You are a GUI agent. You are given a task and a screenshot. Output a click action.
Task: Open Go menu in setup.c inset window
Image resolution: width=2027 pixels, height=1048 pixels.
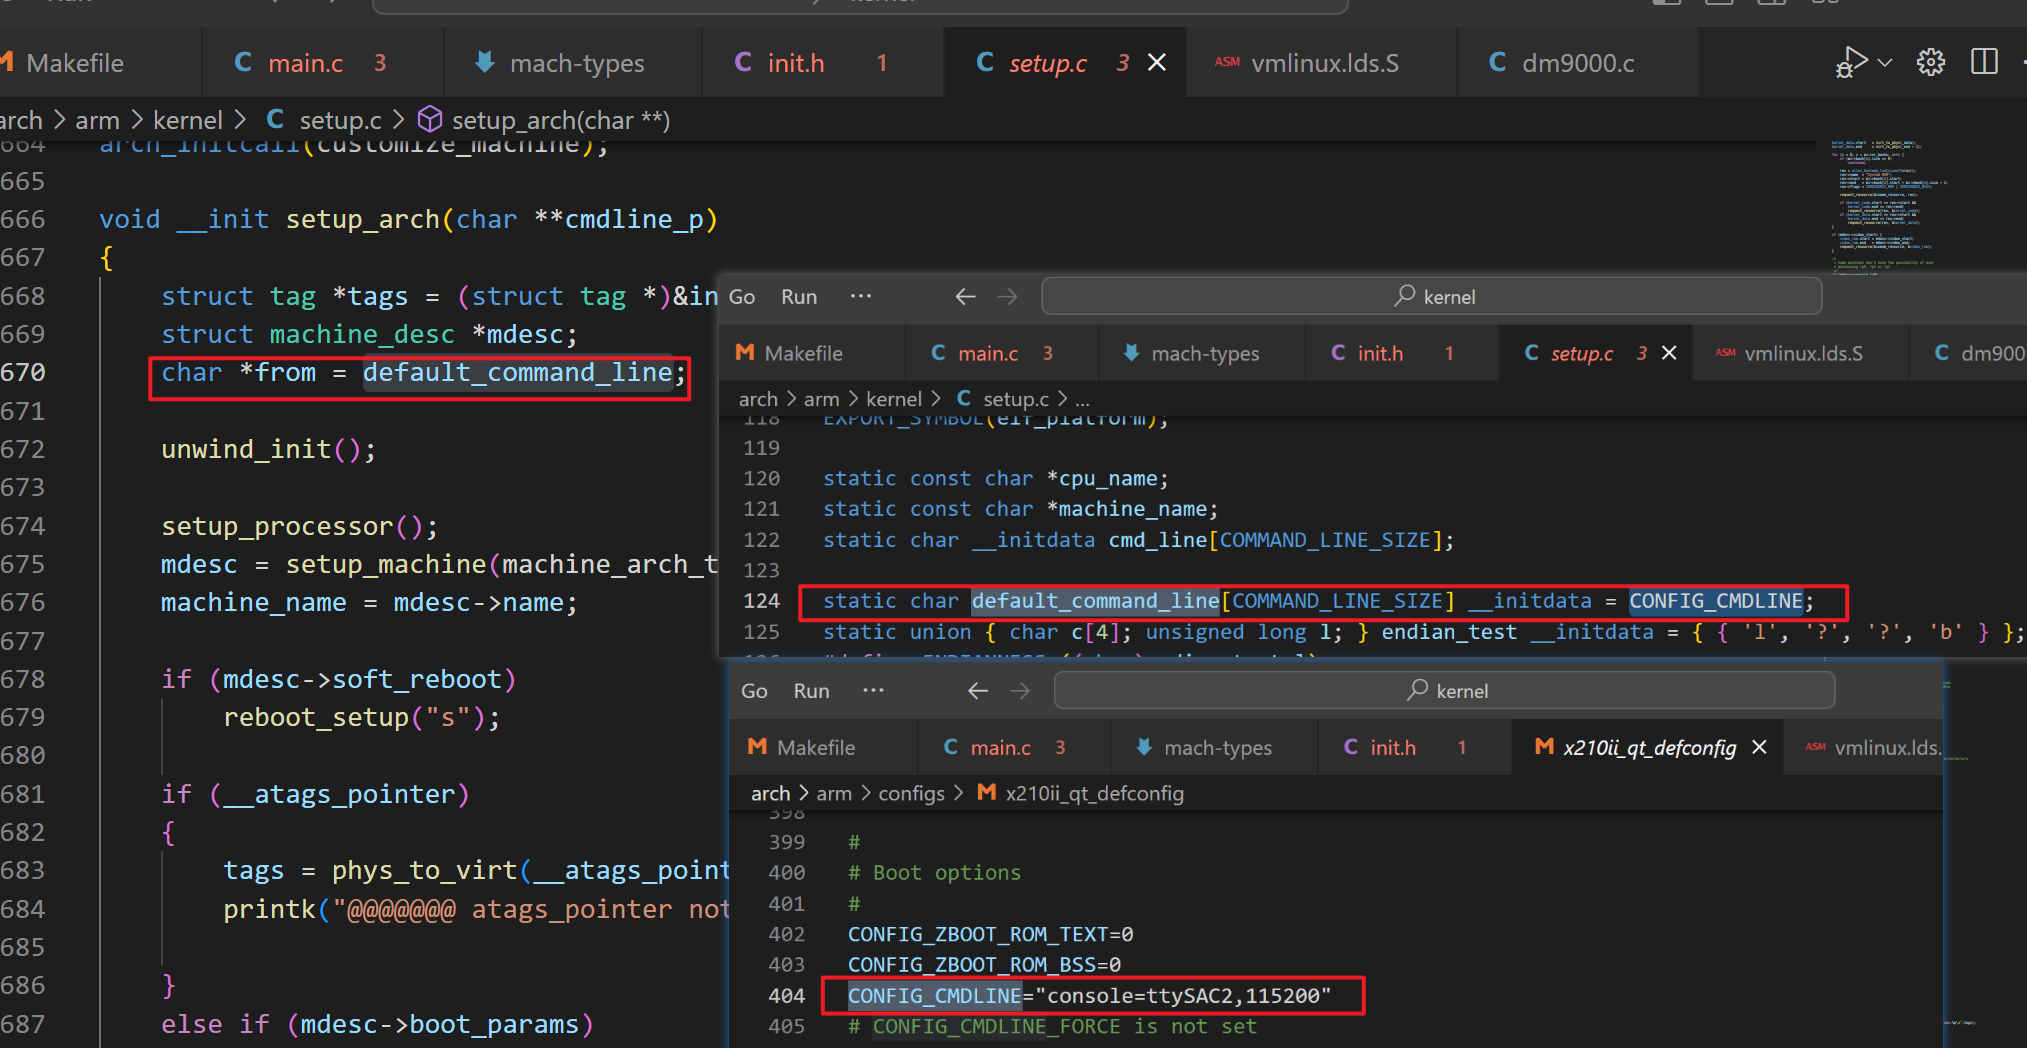point(742,297)
